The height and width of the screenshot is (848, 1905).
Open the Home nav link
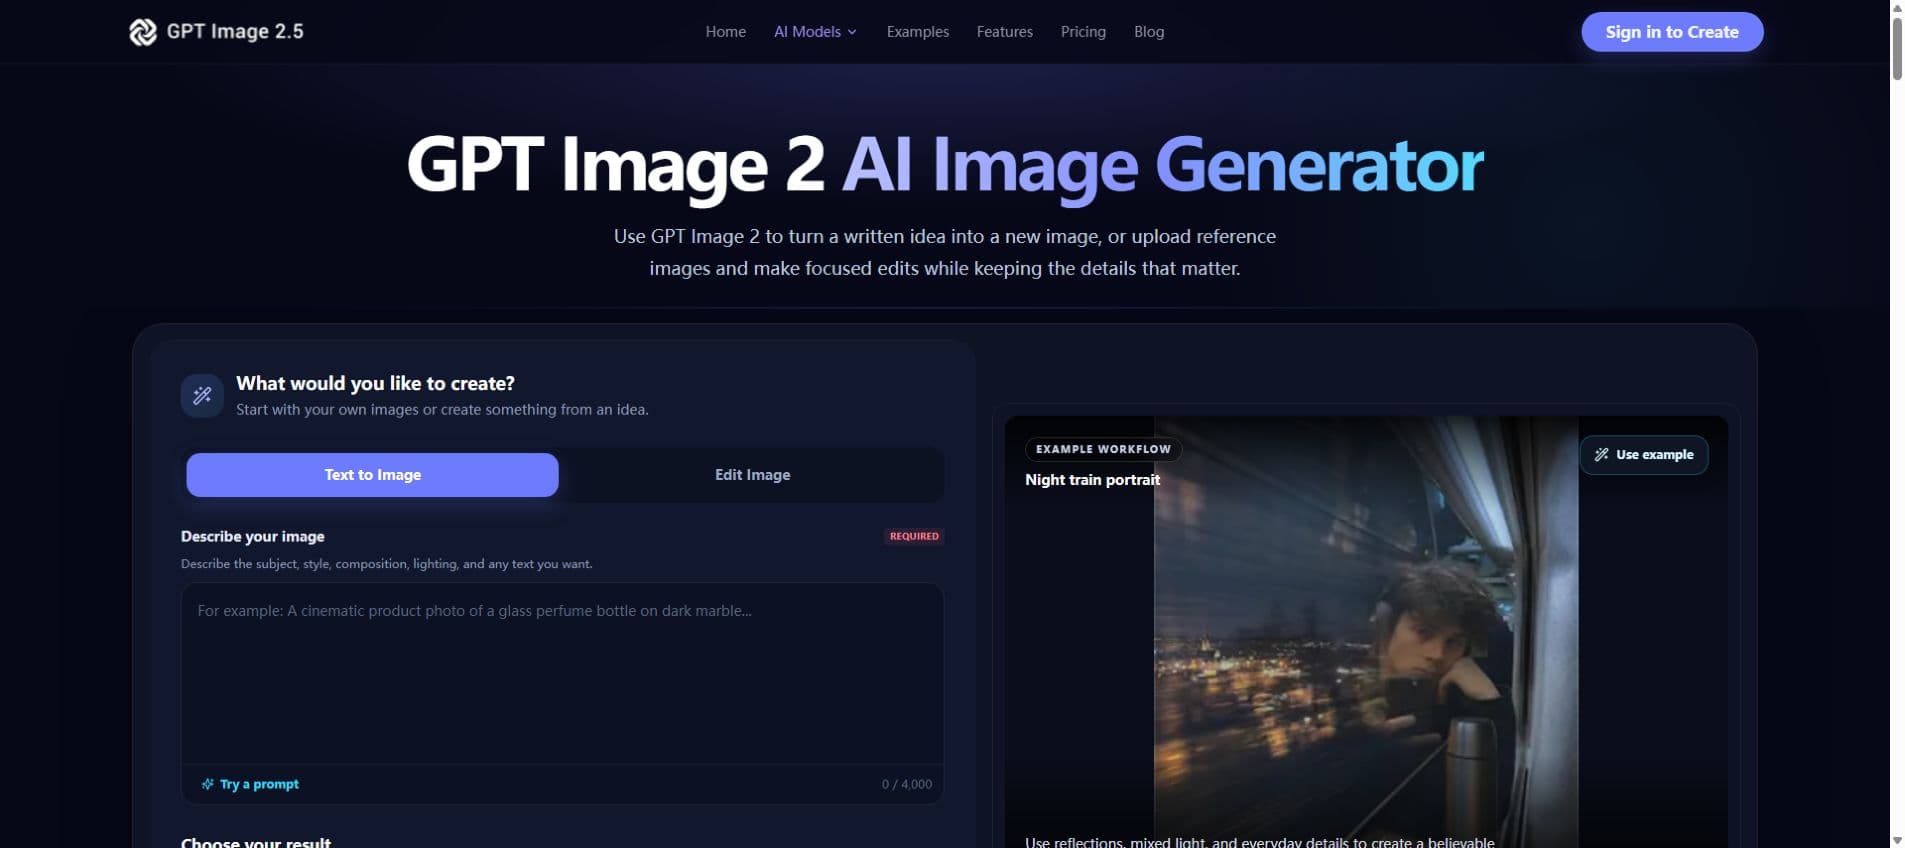point(725,32)
